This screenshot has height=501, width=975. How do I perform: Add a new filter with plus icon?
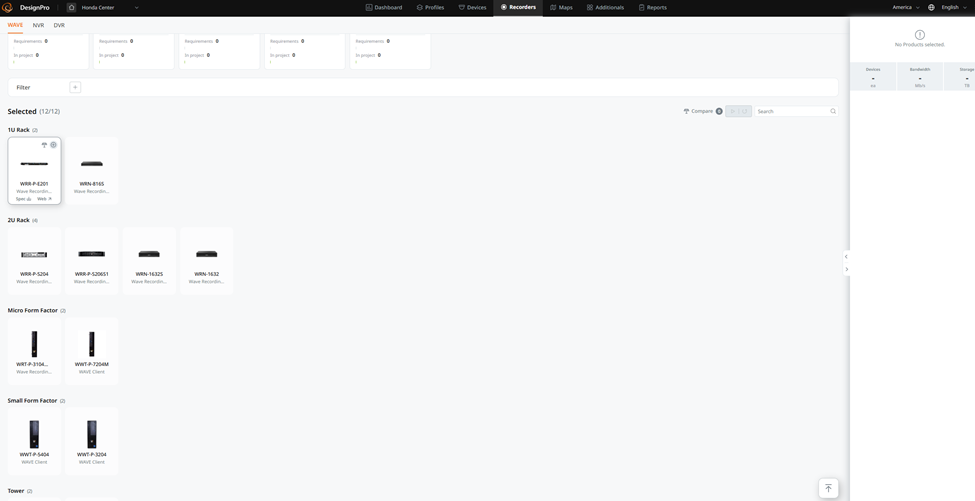pyautogui.click(x=75, y=87)
